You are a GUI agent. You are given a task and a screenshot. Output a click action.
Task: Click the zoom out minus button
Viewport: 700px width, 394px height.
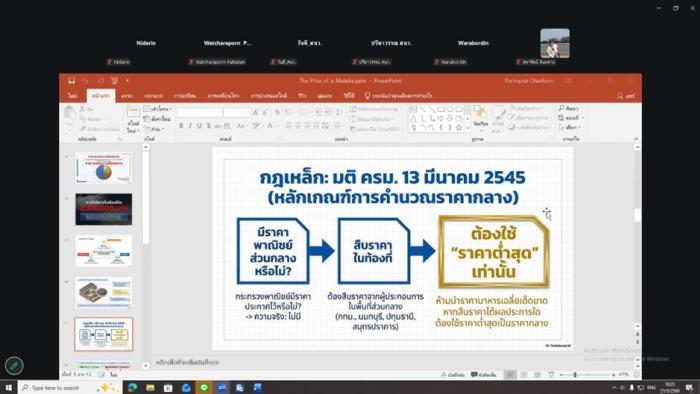point(561,375)
